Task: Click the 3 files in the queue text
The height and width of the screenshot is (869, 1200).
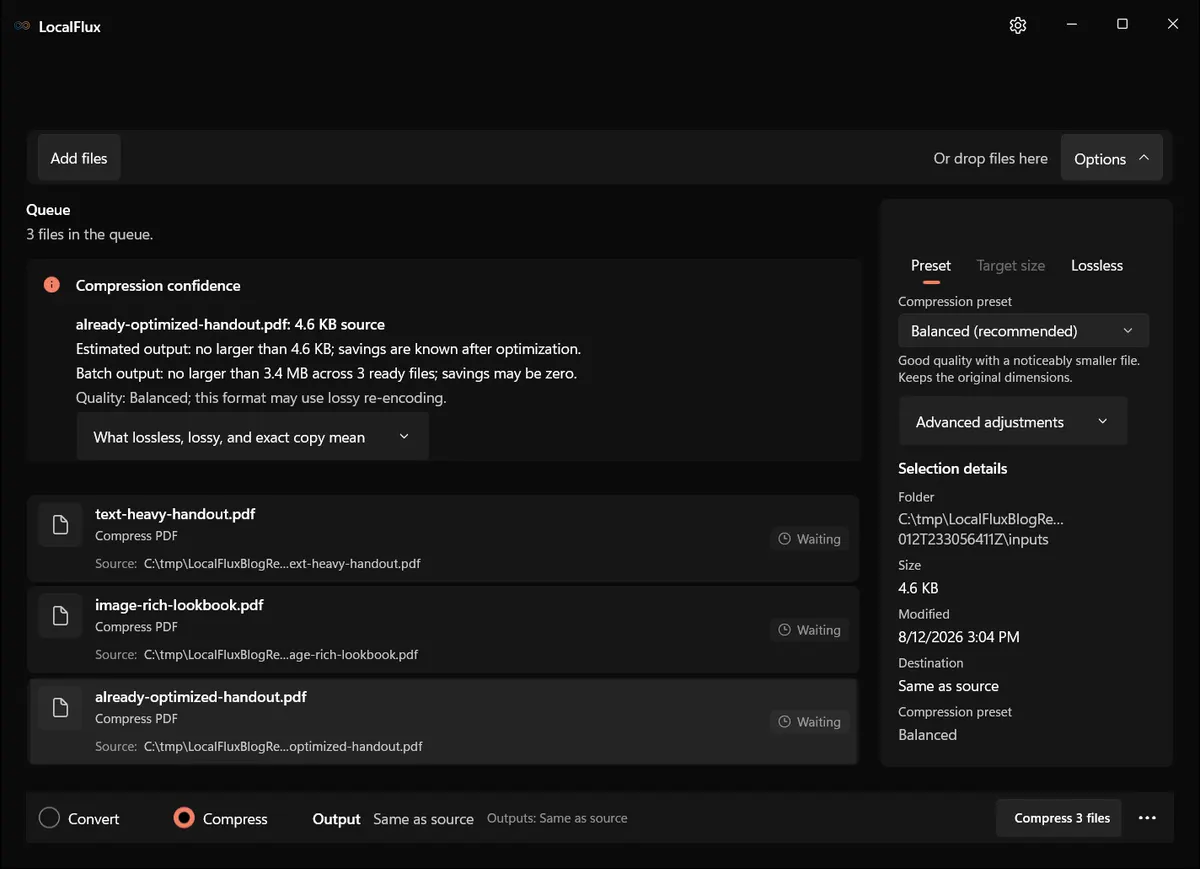Action: pos(89,234)
